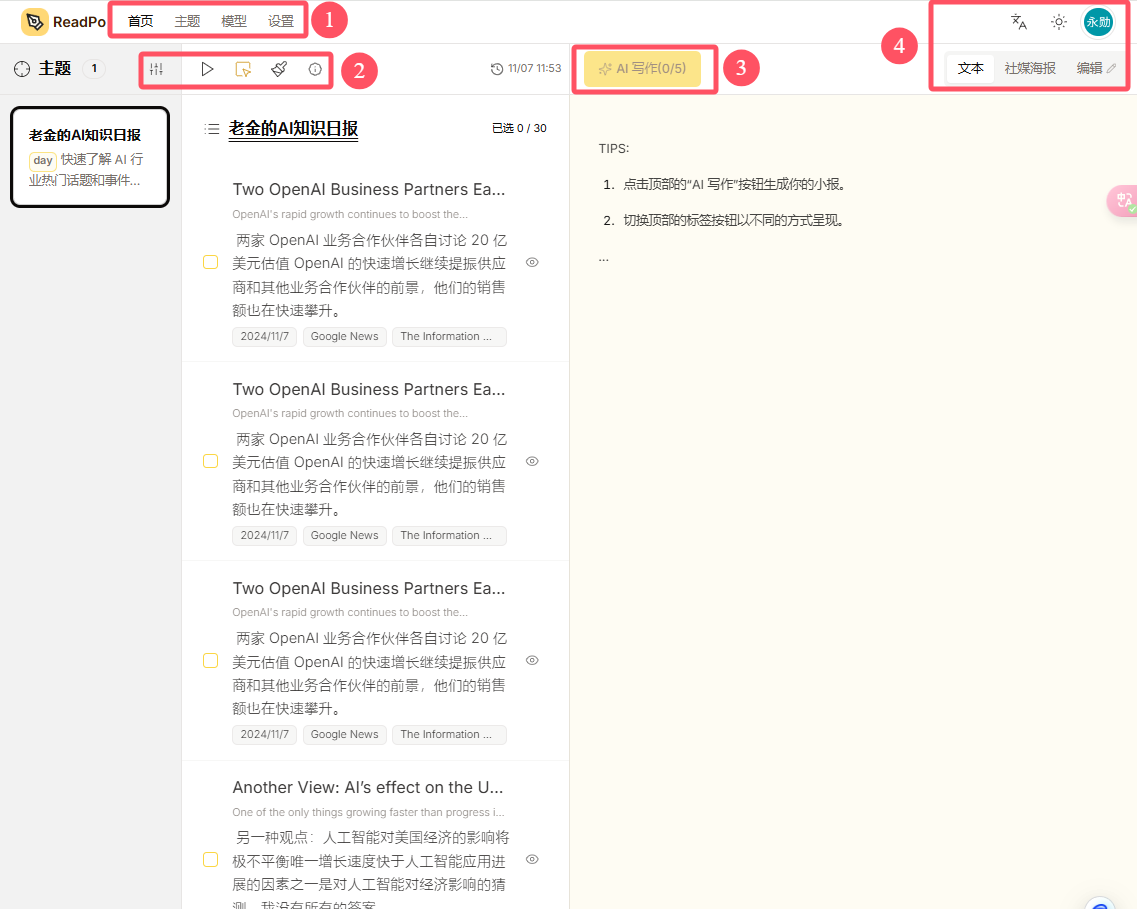The width and height of the screenshot is (1137, 909).
Task: Click the translate language icon
Action: [x=1019, y=22]
